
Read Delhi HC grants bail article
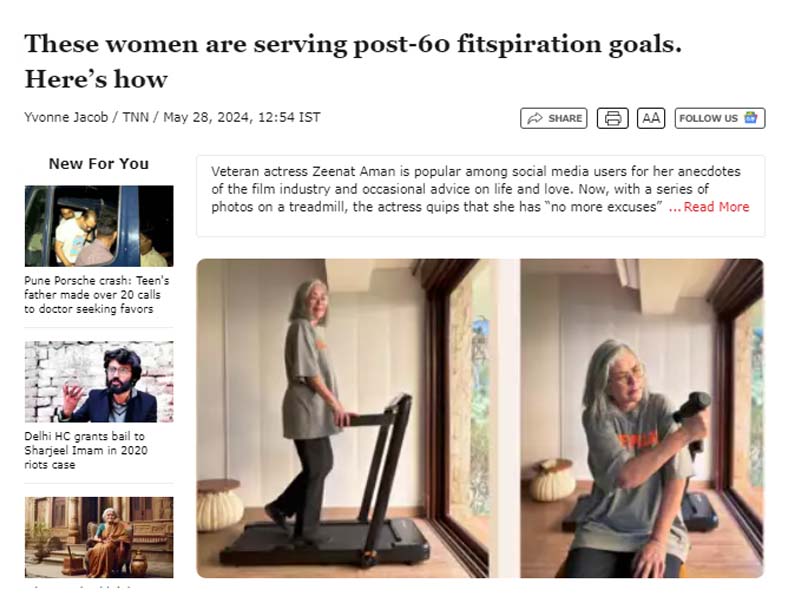coord(86,451)
